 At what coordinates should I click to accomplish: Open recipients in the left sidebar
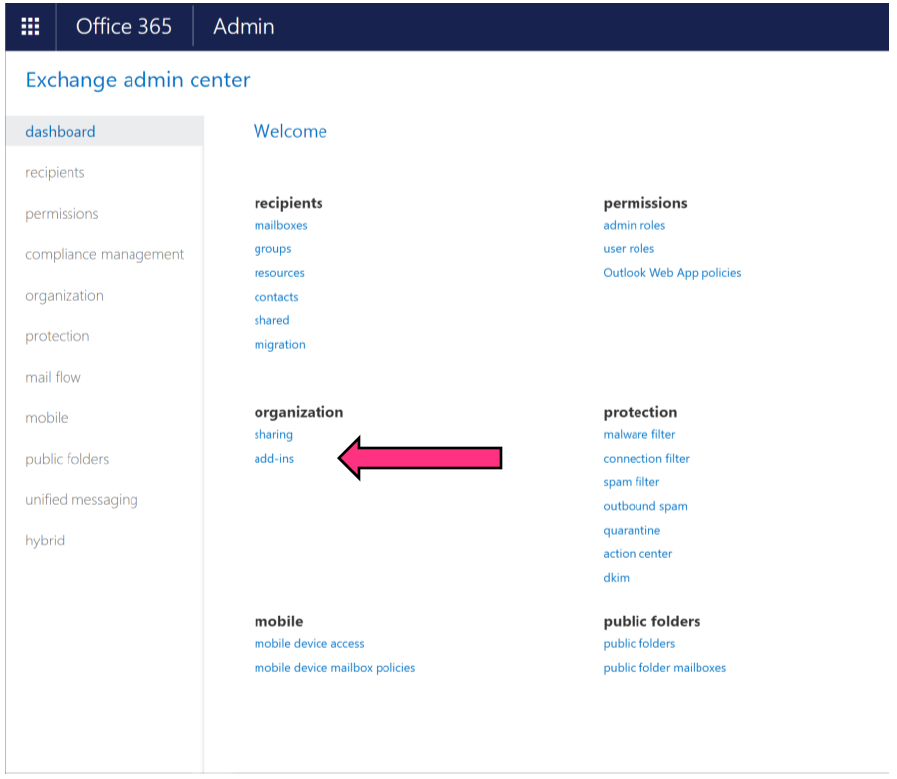point(55,172)
